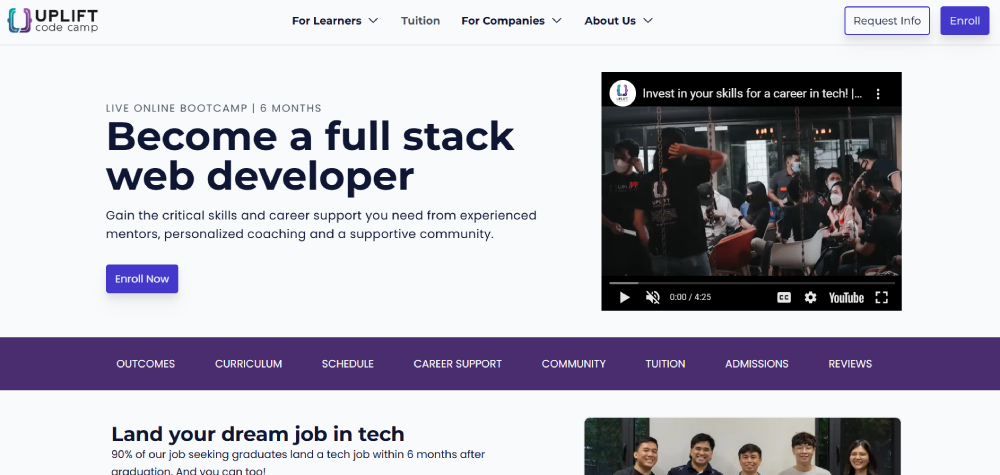
Task: Go to the Career Support section tab
Action: (x=457, y=364)
